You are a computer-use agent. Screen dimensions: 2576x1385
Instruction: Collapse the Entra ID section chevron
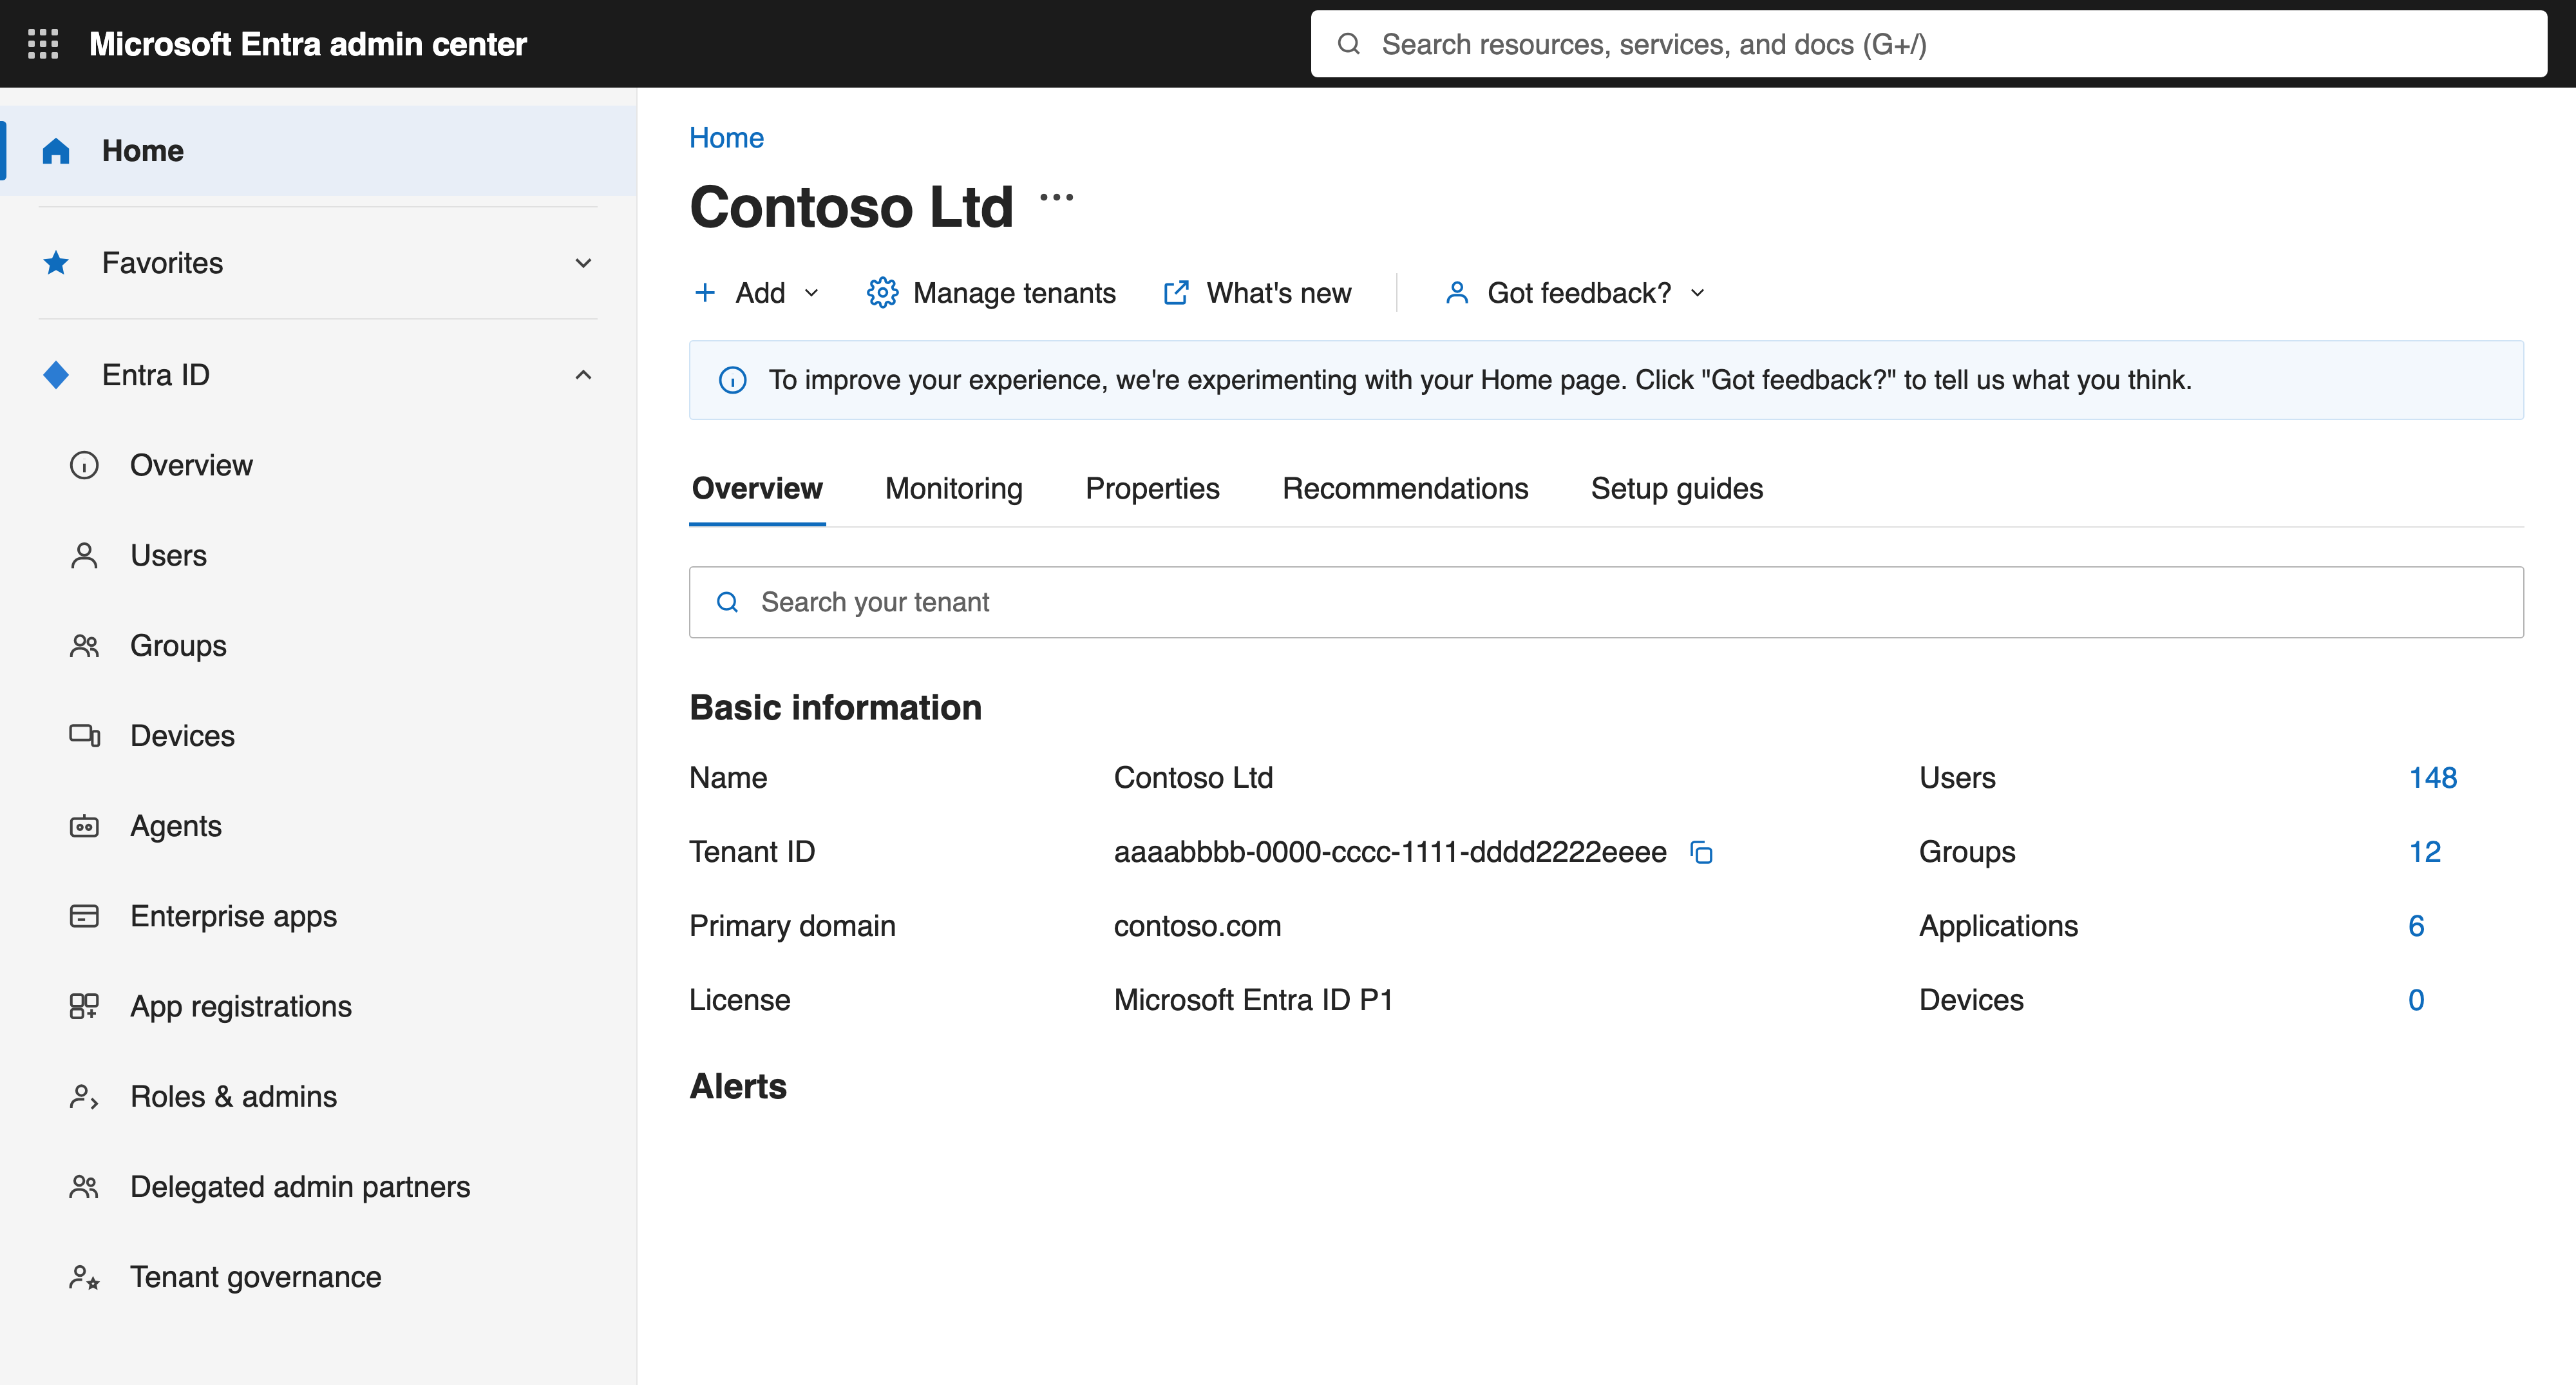(x=583, y=375)
